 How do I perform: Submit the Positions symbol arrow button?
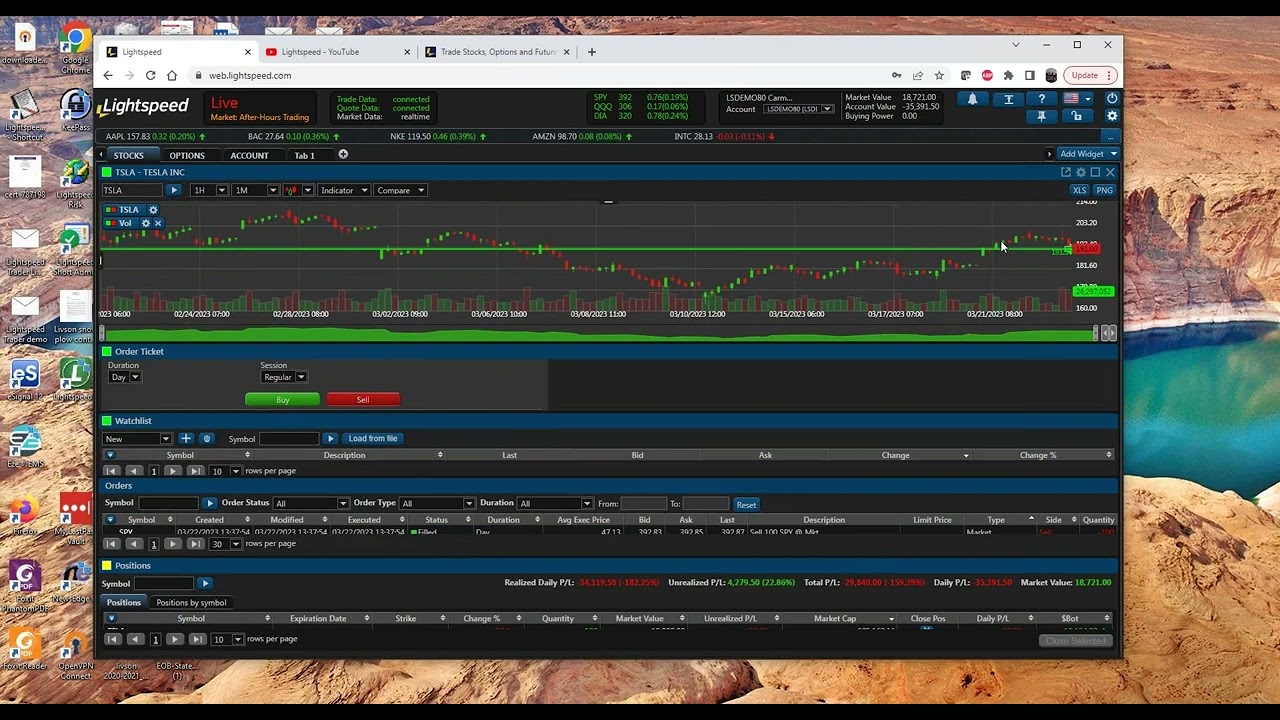pyautogui.click(x=204, y=583)
